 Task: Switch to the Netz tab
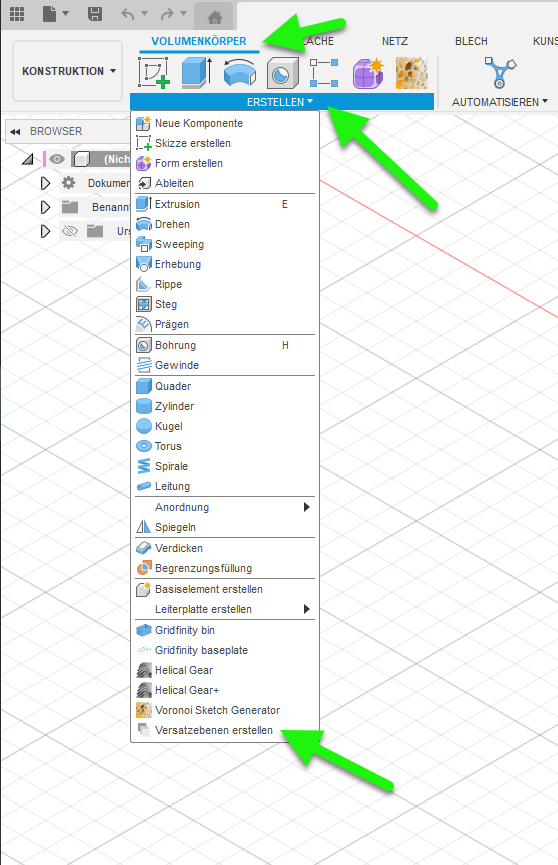click(x=395, y=41)
